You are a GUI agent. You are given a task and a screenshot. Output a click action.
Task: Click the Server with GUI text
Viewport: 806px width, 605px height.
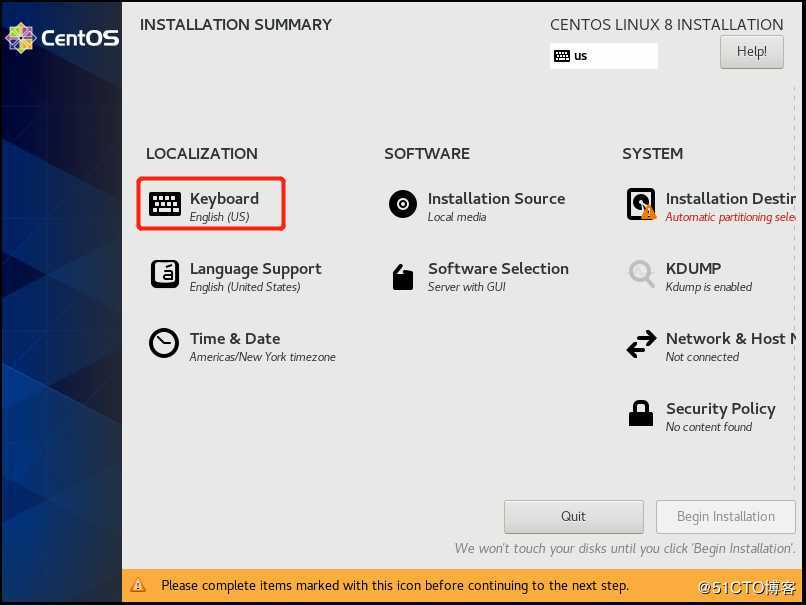coord(466,287)
